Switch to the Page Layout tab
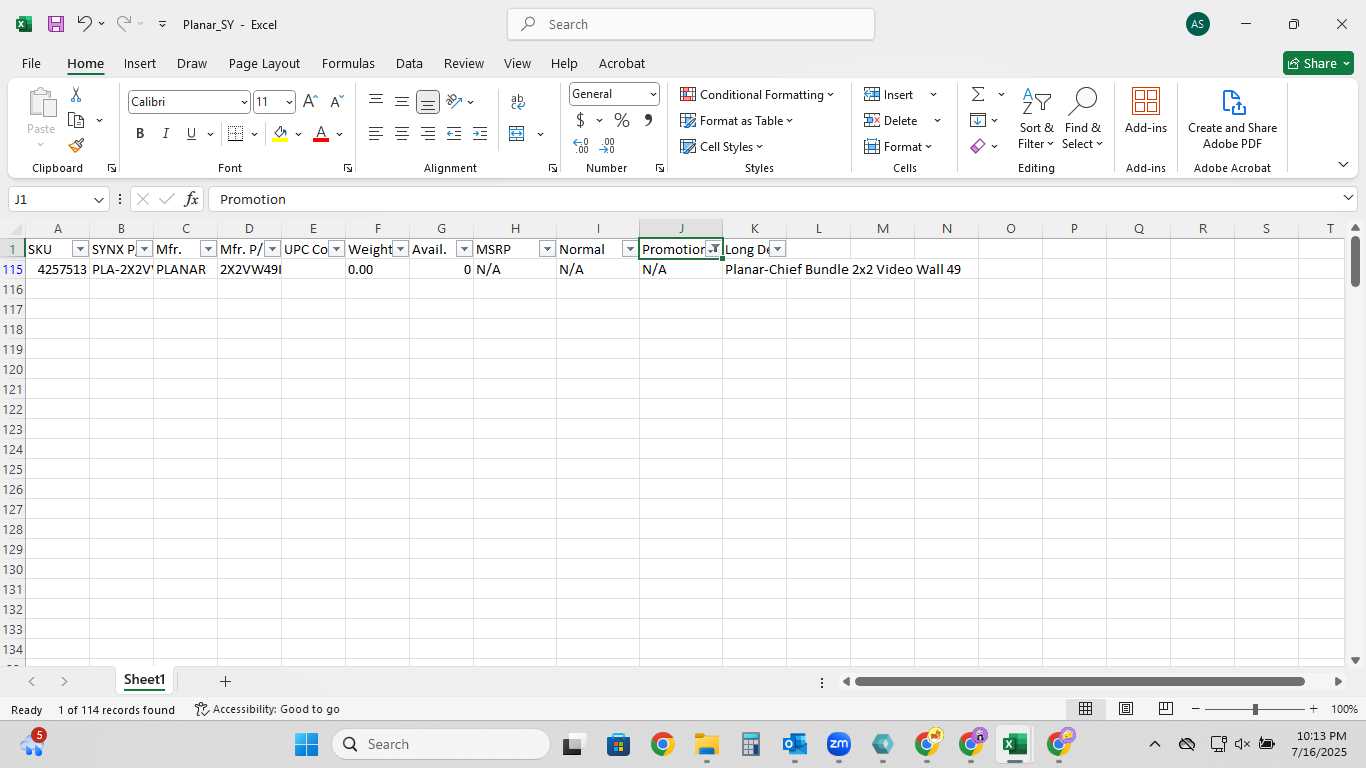The image size is (1366, 768). pos(264,63)
